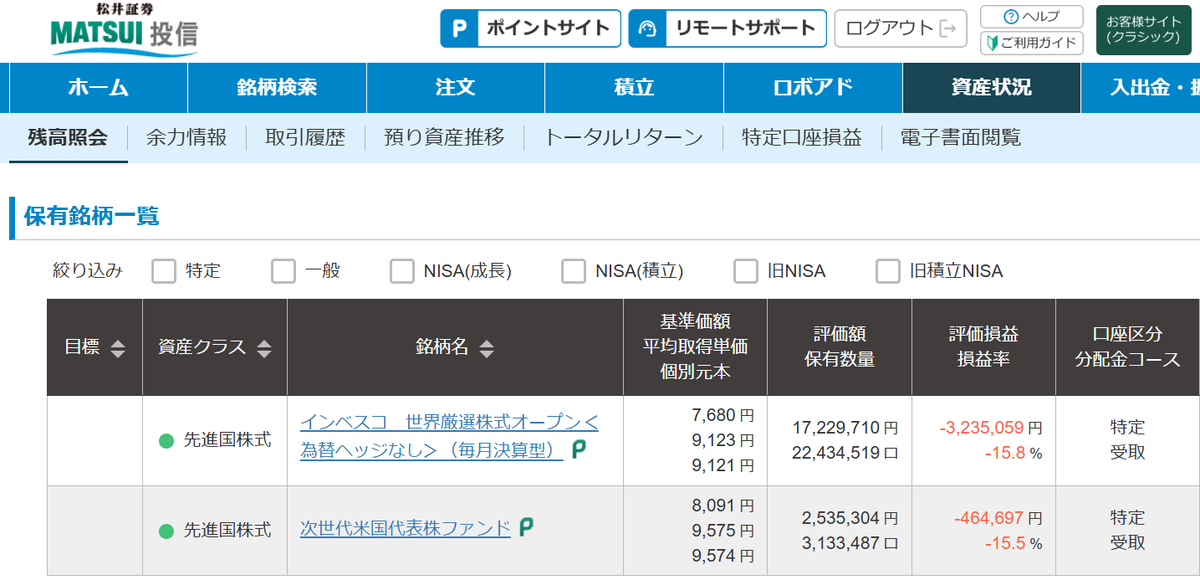Open the ポイントサイト button

[531, 28]
